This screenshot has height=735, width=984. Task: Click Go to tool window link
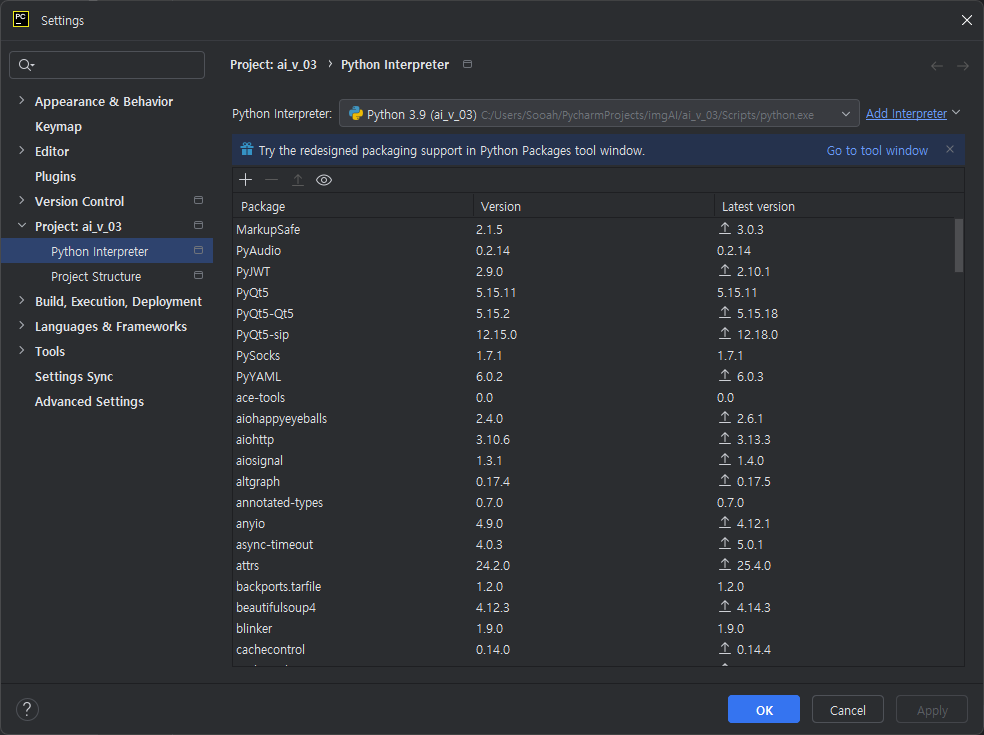pyautogui.click(x=877, y=151)
